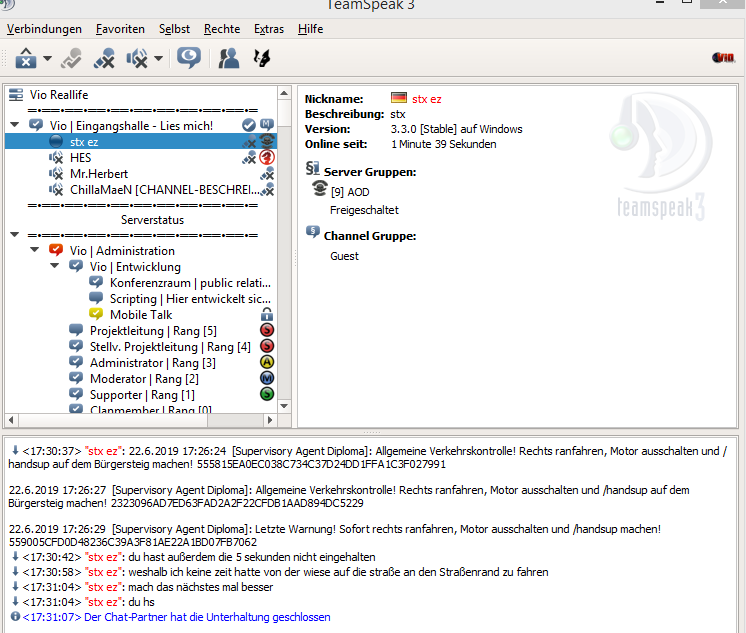Click the red nickname stx ez in info panel

pos(427,99)
